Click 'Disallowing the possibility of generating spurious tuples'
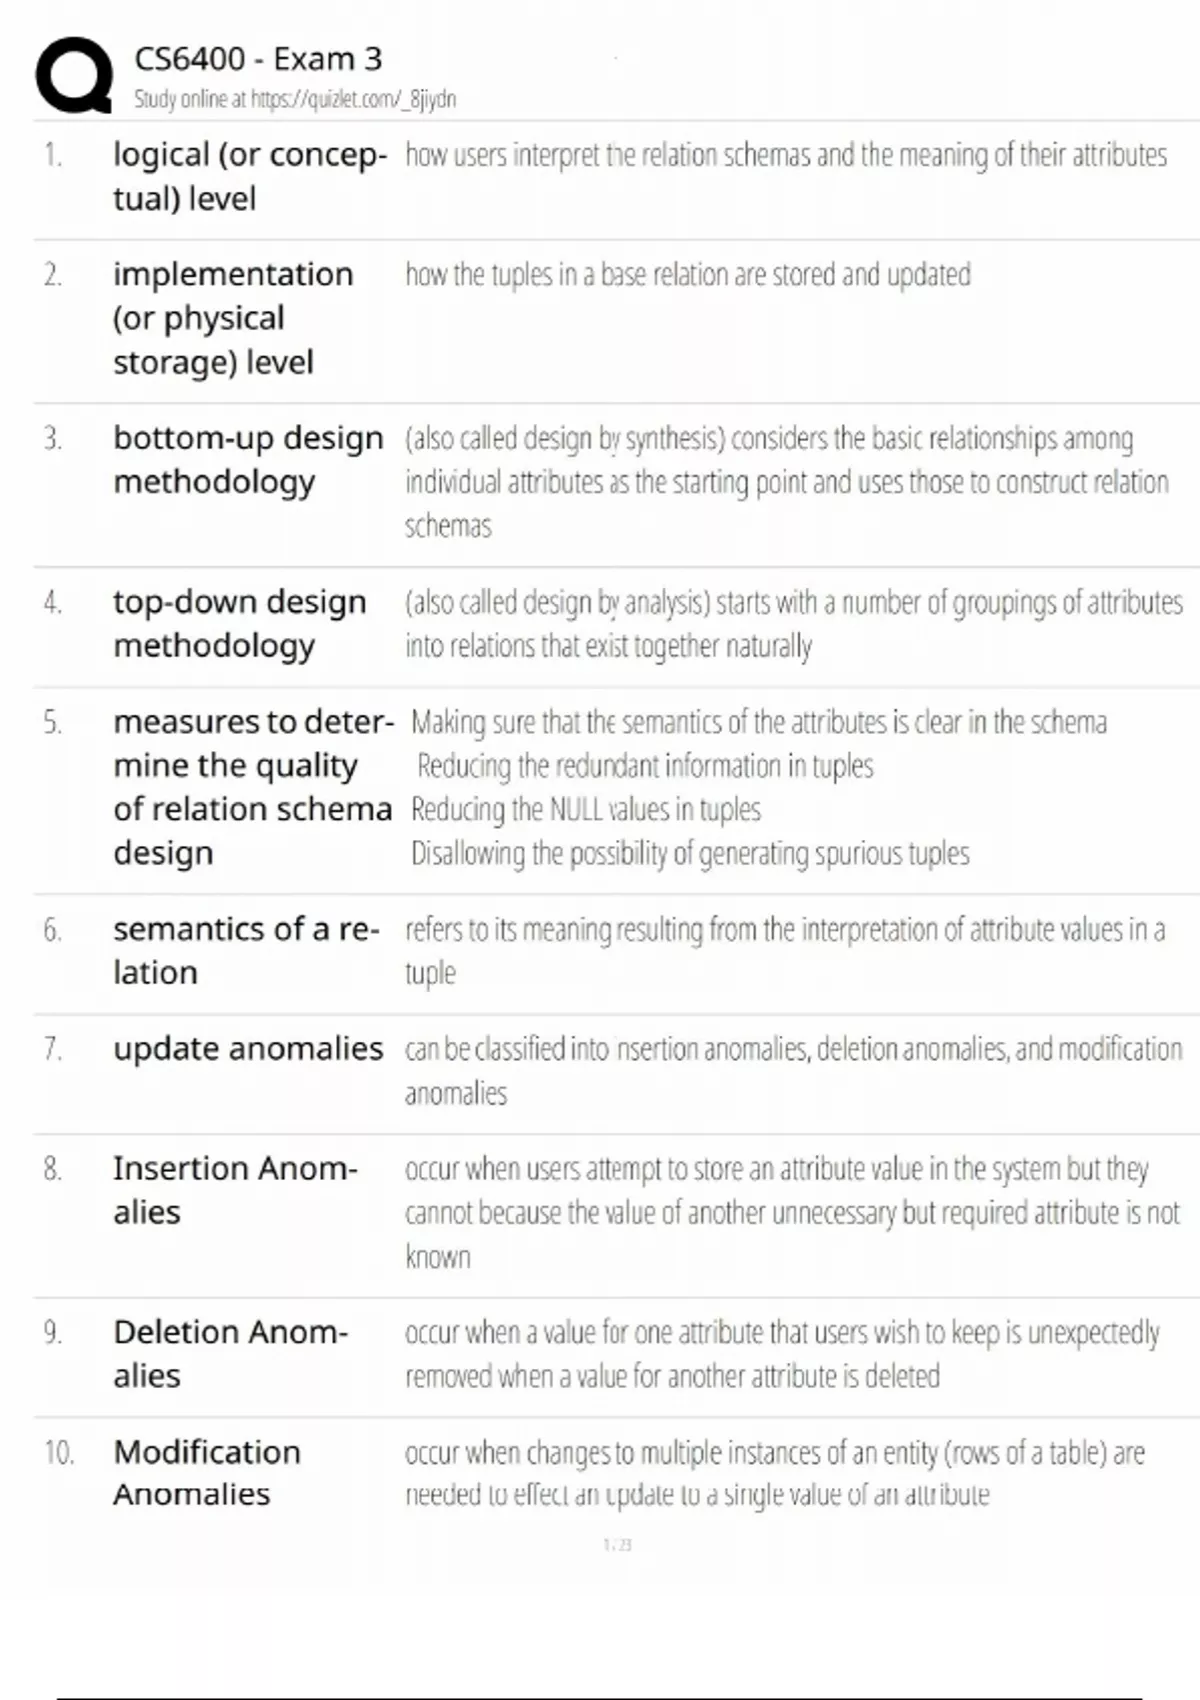The height and width of the screenshot is (1700, 1200). (x=690, y=853)
